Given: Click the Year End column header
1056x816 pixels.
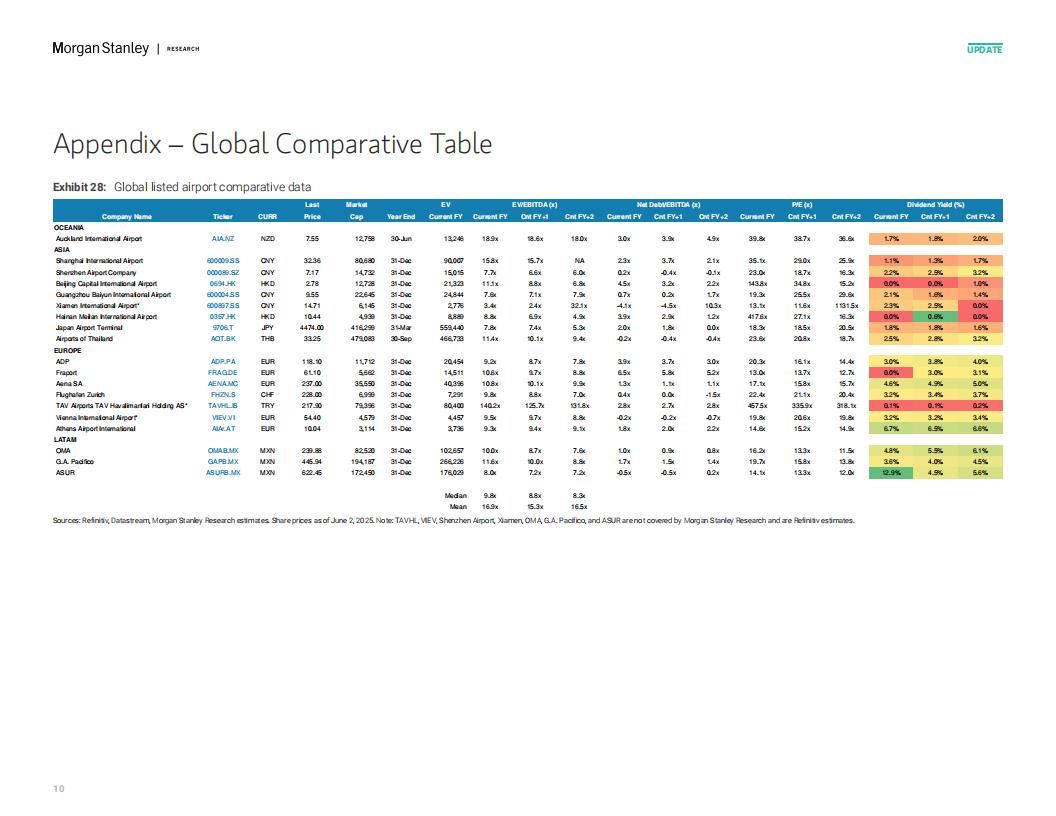Looking at the screenshot, I should 401,217.
